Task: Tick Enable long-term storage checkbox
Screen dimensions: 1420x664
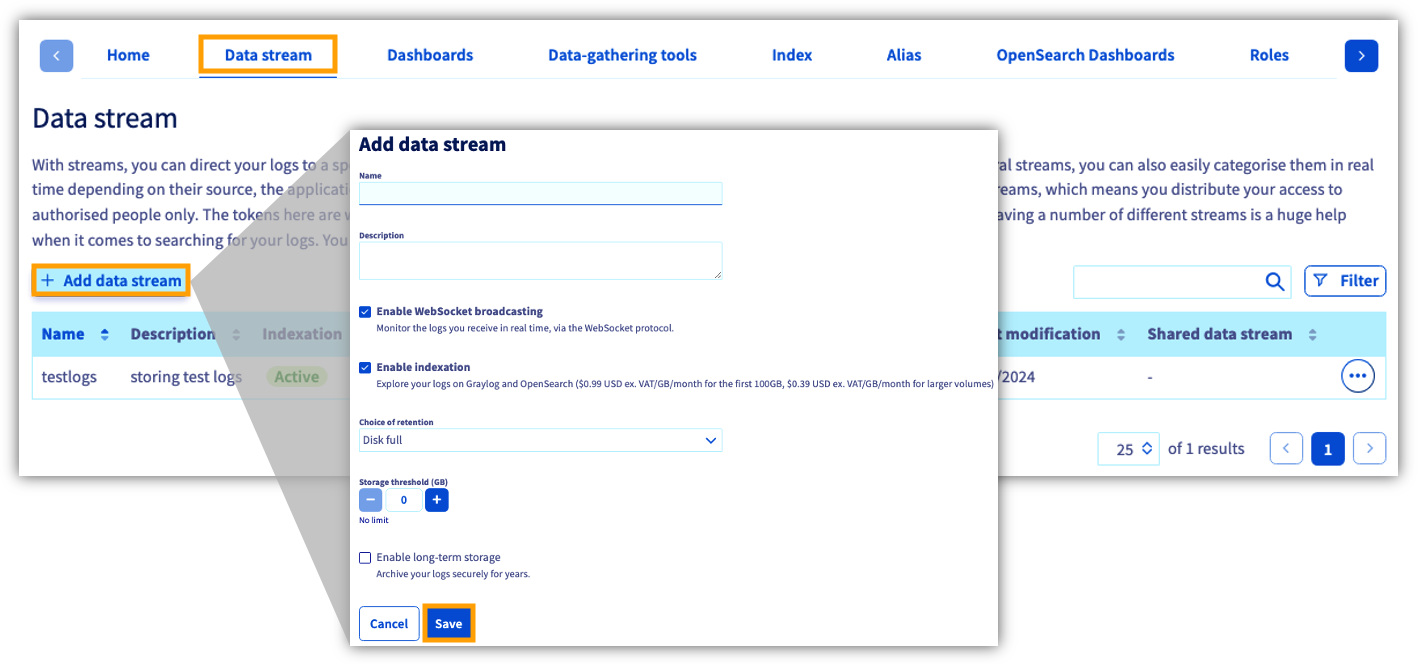Action: 365,558
